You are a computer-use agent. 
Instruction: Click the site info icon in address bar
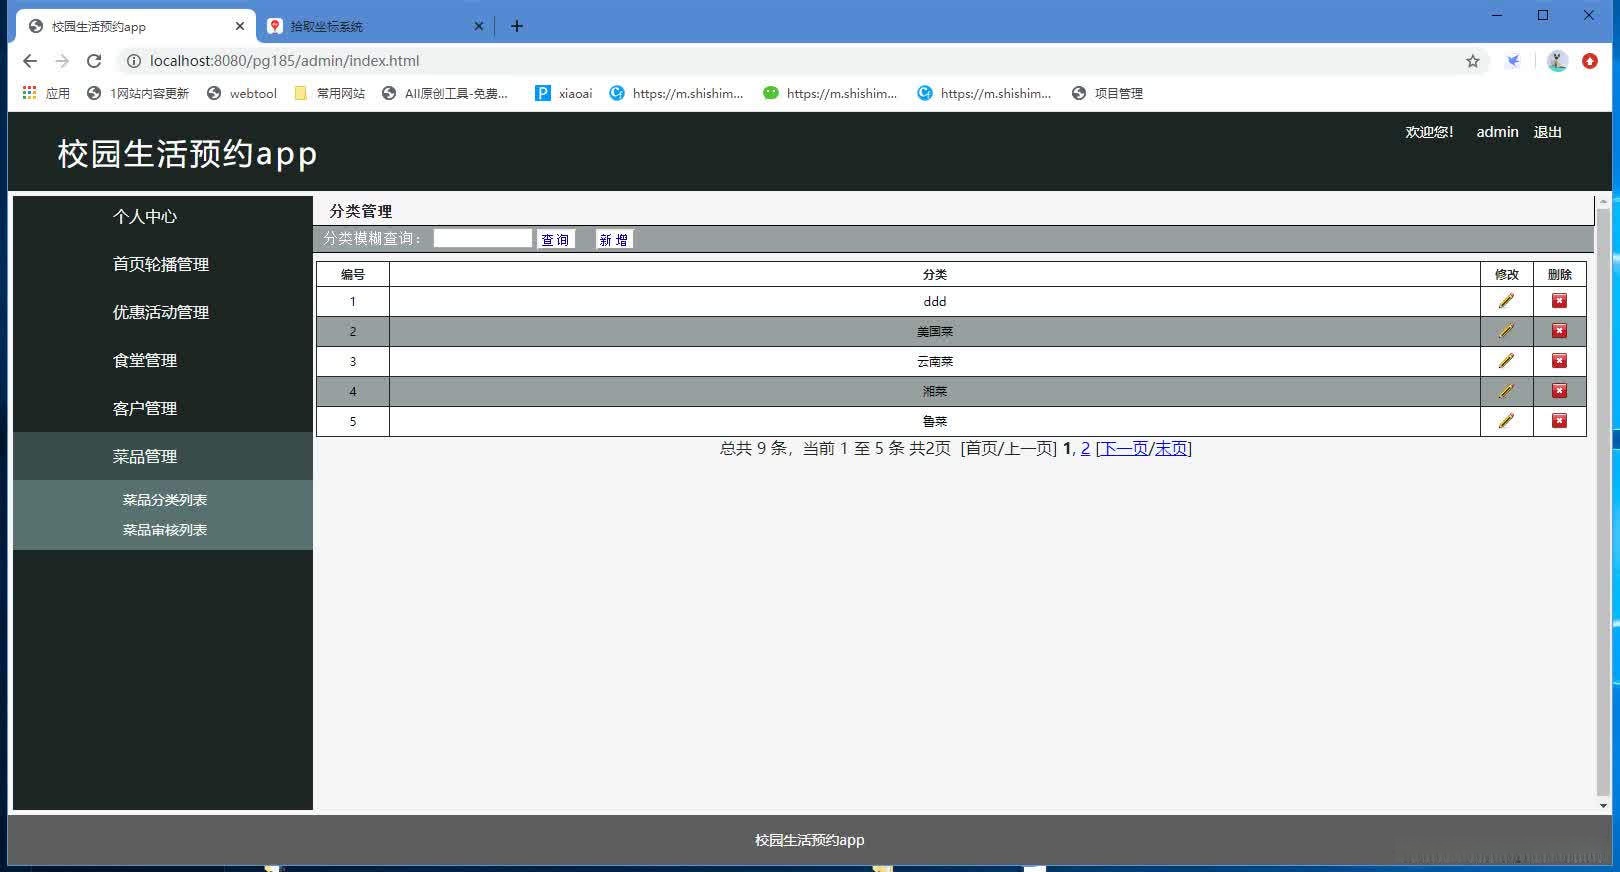pos(133,61)
